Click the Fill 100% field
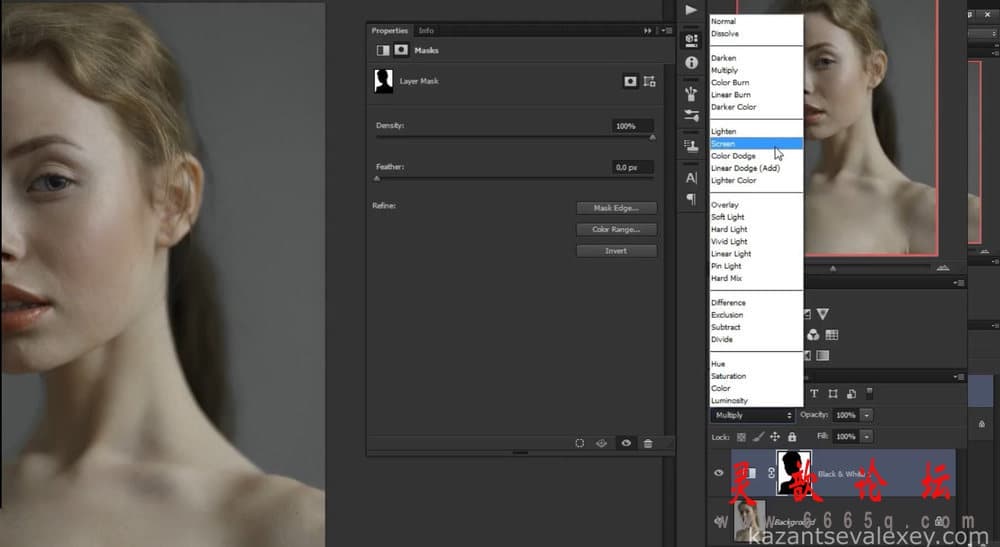This screenshot has height=547, width=1000. [846, 437]
